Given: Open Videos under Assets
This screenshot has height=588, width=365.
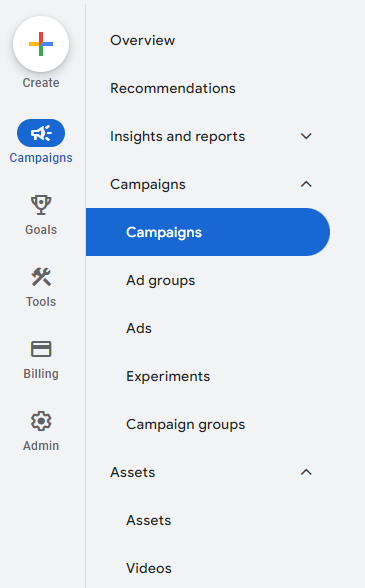Looking at the screenshot, I should (x=149, y=568).
